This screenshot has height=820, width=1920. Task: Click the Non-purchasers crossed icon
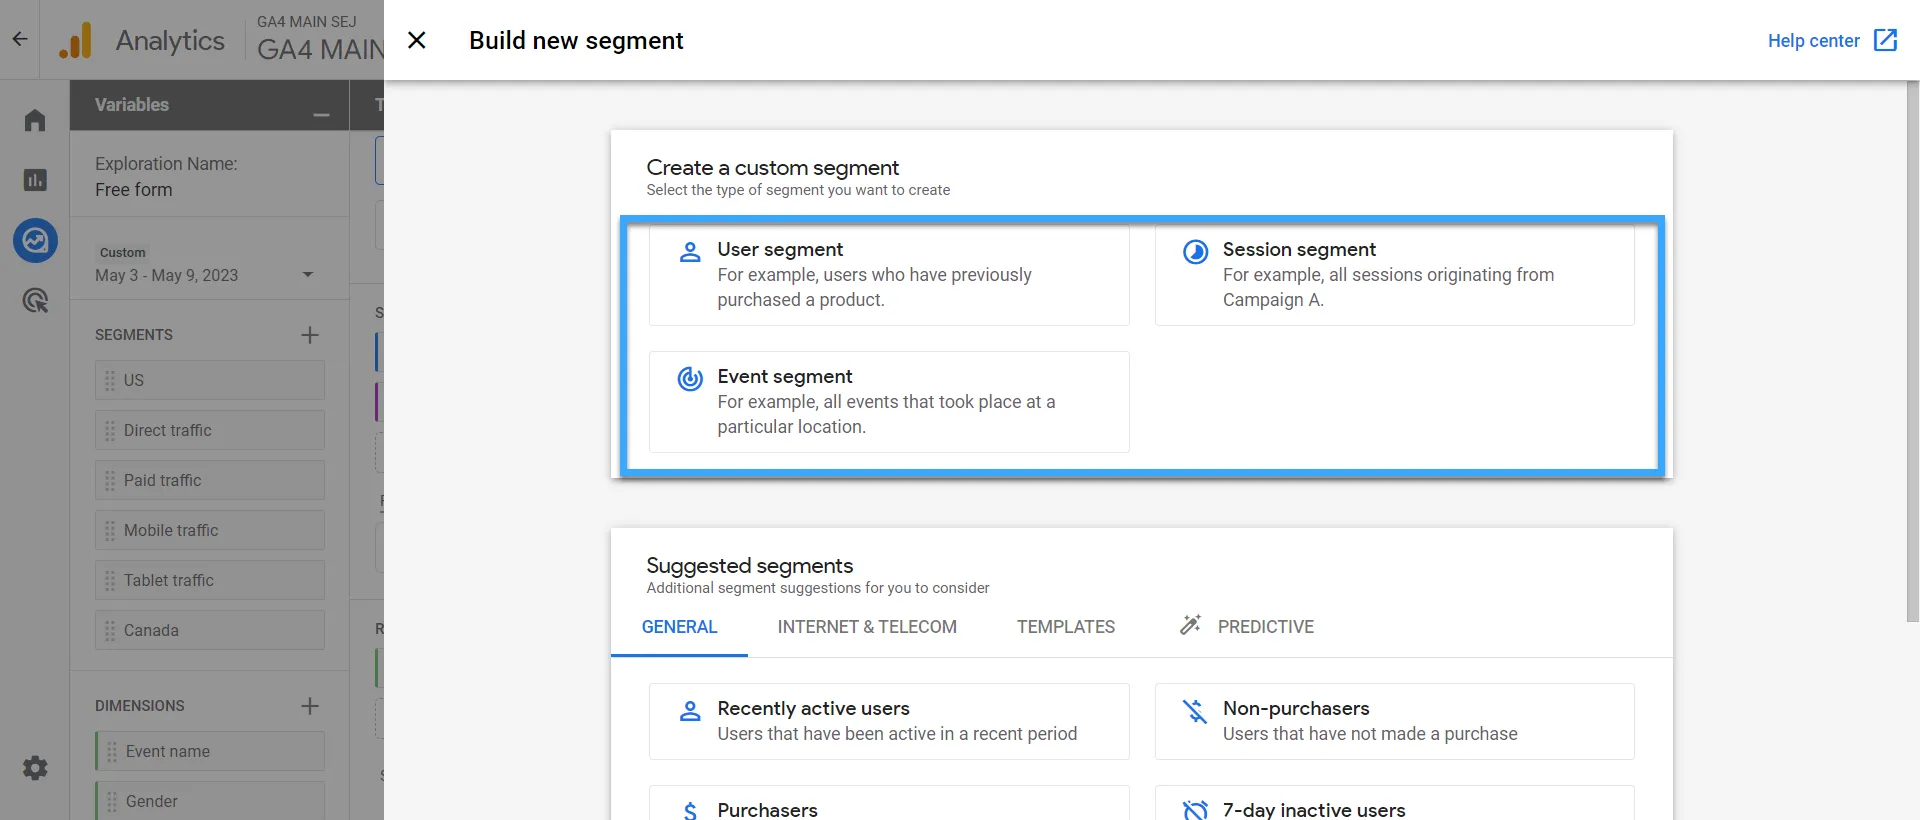1195,711
